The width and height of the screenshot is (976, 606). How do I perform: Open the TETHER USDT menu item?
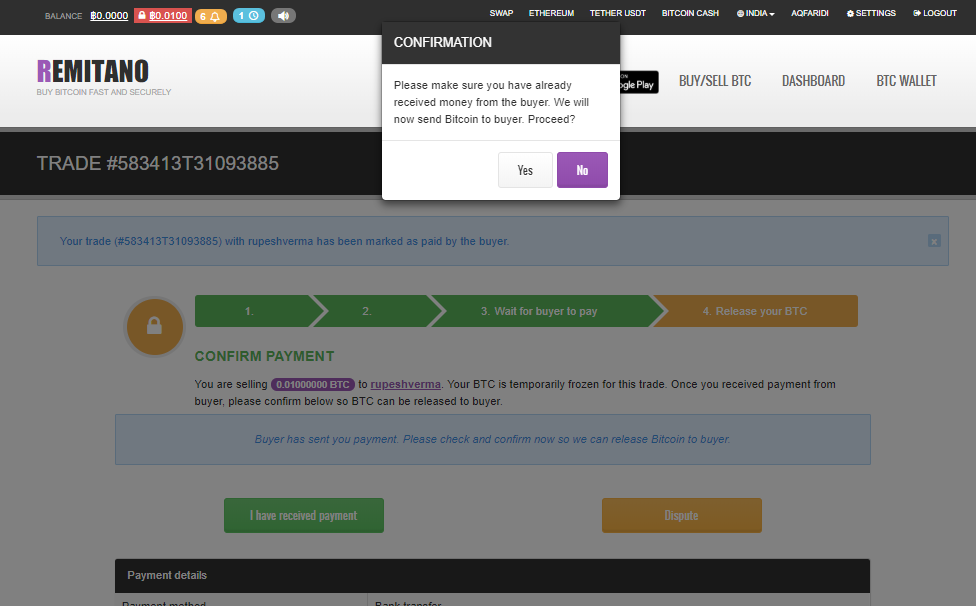pyautogui.click(x=617, y=13)
